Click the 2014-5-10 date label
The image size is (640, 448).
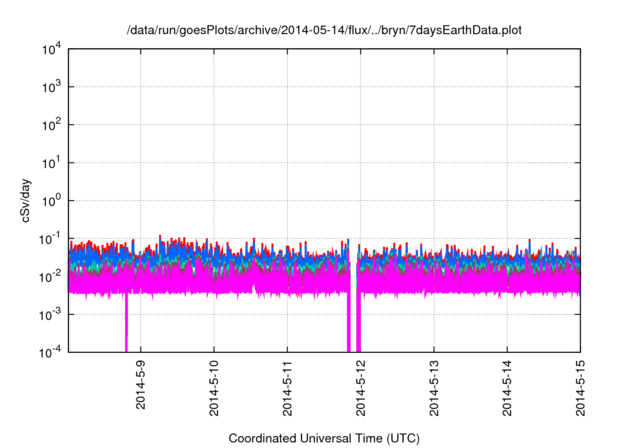pos(214,388)
